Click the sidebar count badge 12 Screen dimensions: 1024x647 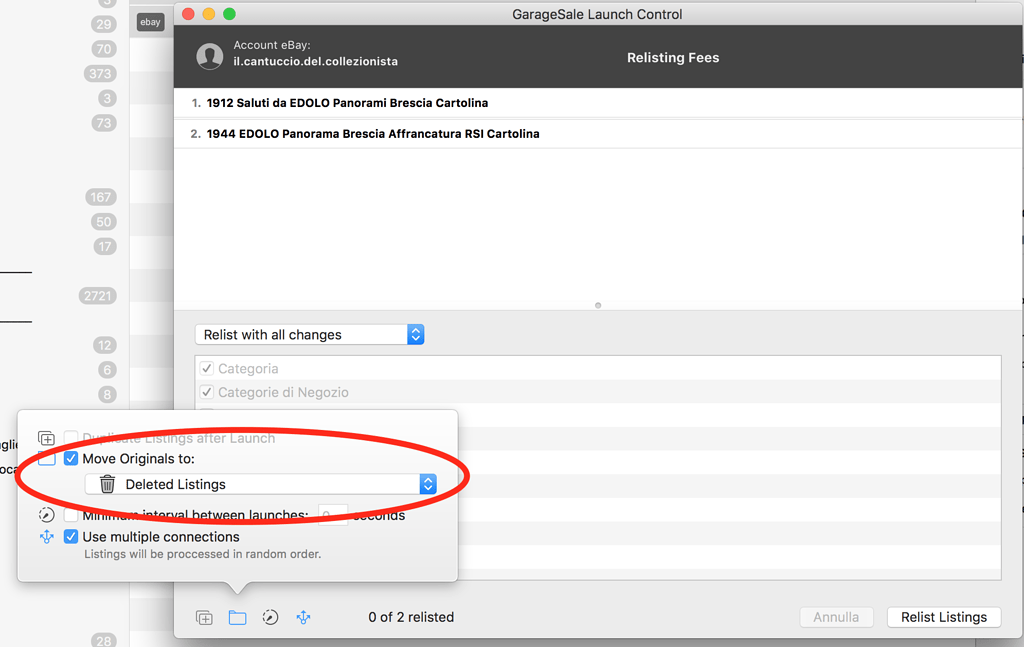104,345
